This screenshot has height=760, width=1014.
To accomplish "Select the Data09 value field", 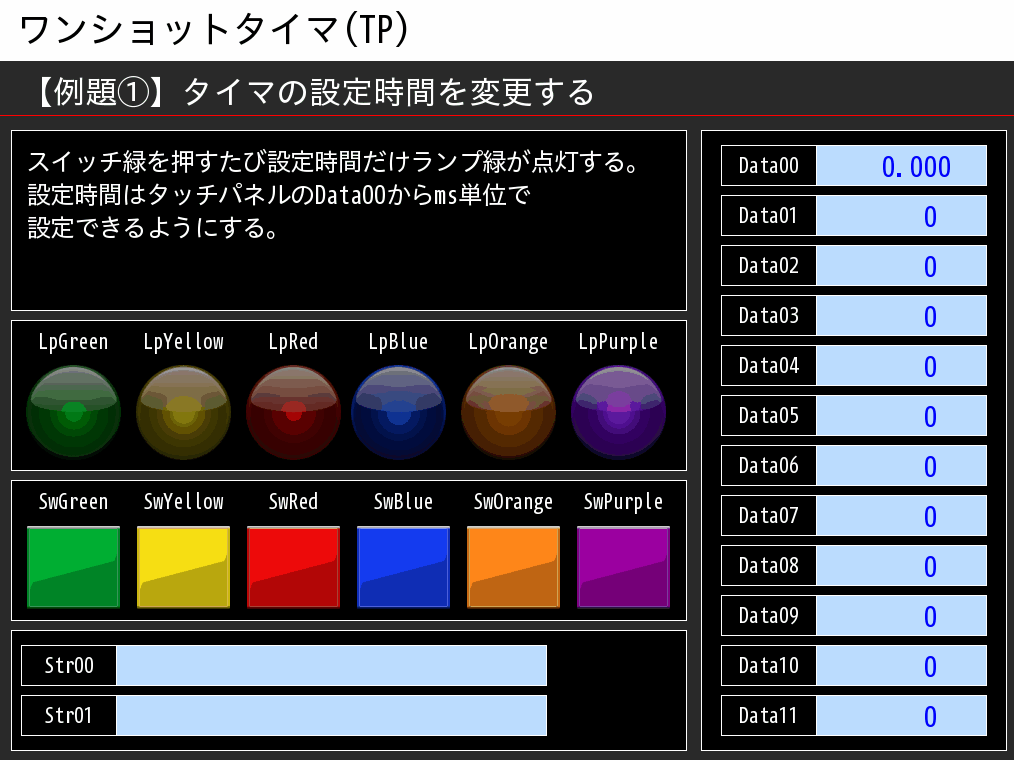I will pos(901,615).
